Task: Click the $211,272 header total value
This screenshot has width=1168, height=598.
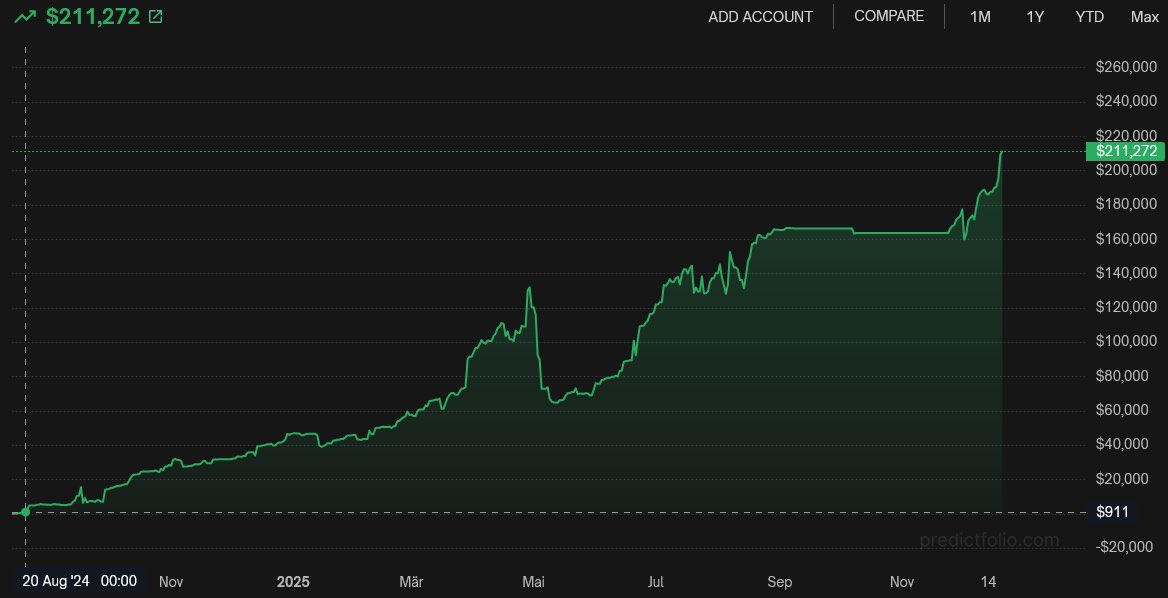Action: coord(93,16)
